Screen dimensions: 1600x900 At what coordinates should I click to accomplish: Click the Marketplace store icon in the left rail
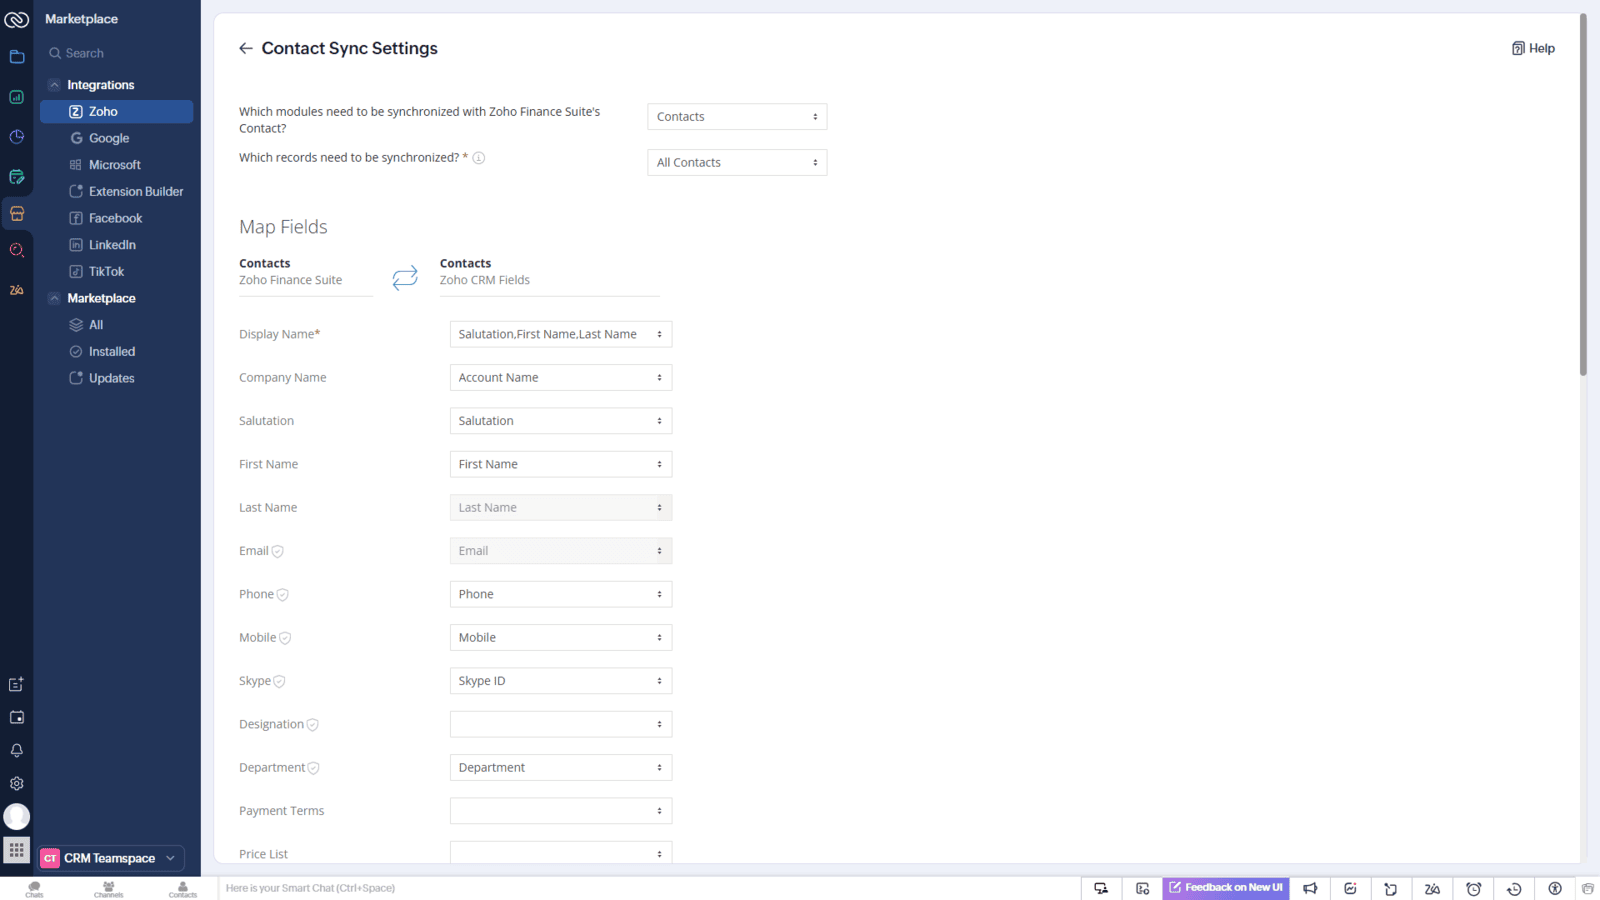tap(16, 213)
